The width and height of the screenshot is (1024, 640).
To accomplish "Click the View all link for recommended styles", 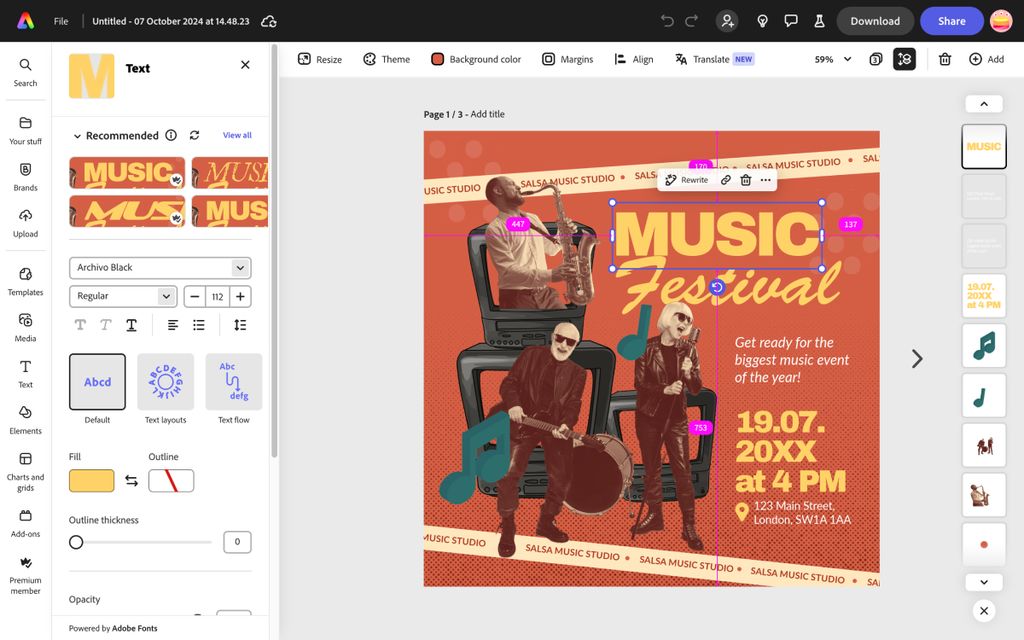I will [237, 135].
